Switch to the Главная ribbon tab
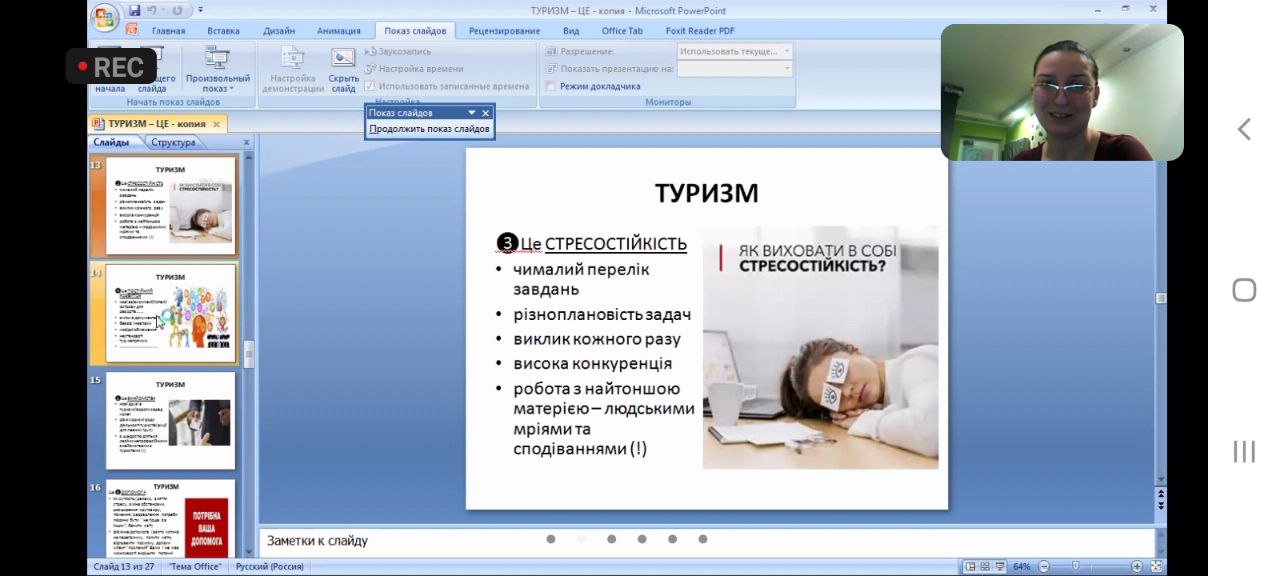The image size is (1280, 576). click(x=169, y=31)
